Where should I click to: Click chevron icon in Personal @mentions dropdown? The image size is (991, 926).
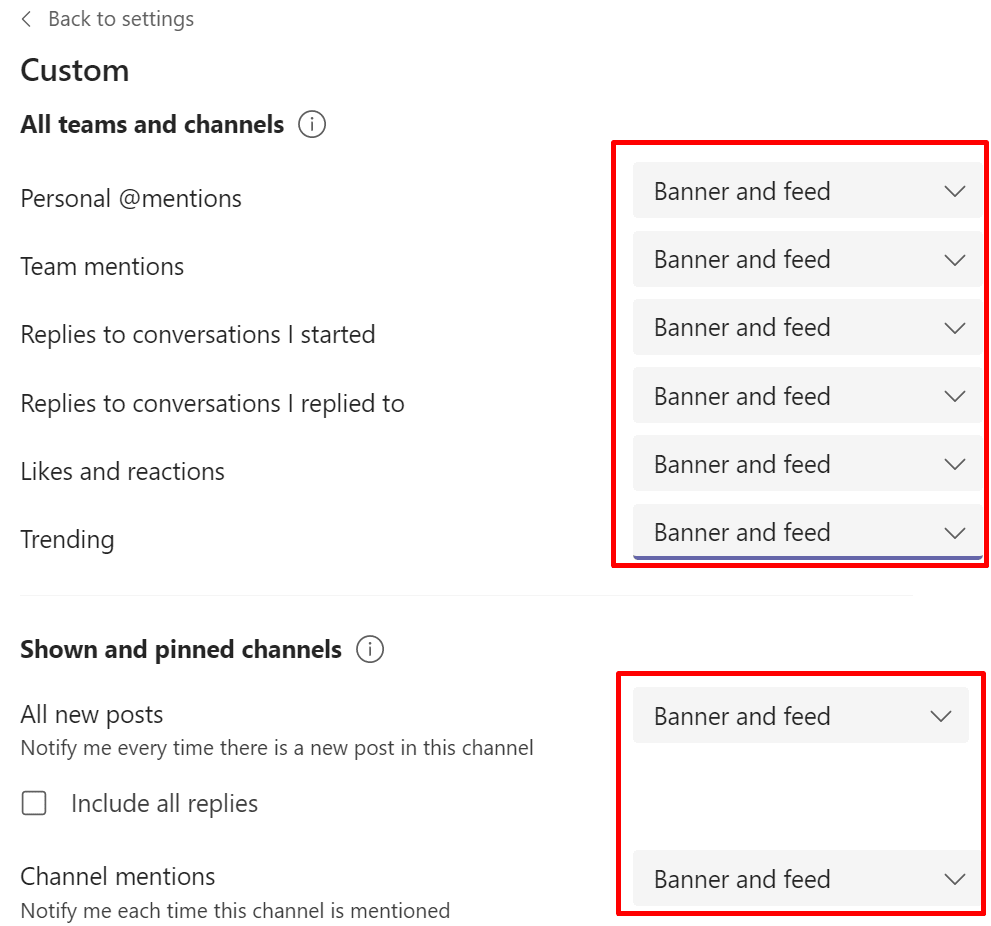954,191
